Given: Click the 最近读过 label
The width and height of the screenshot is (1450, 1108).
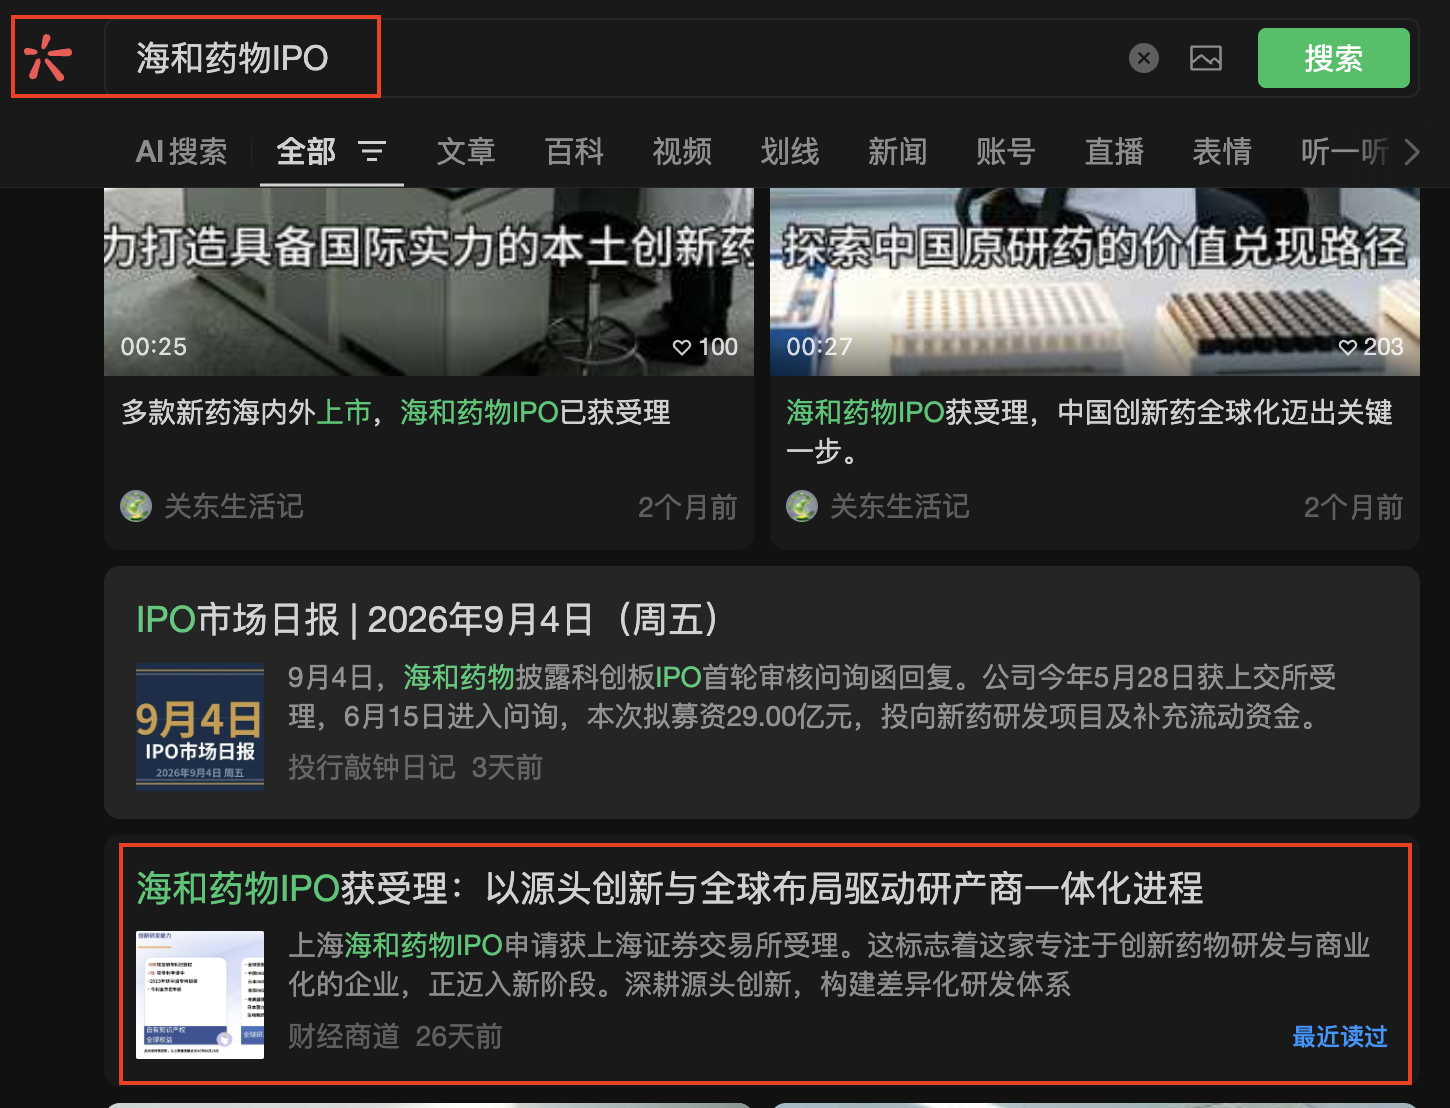Looking at the screenshot, I should (x=1340, y=1037).
